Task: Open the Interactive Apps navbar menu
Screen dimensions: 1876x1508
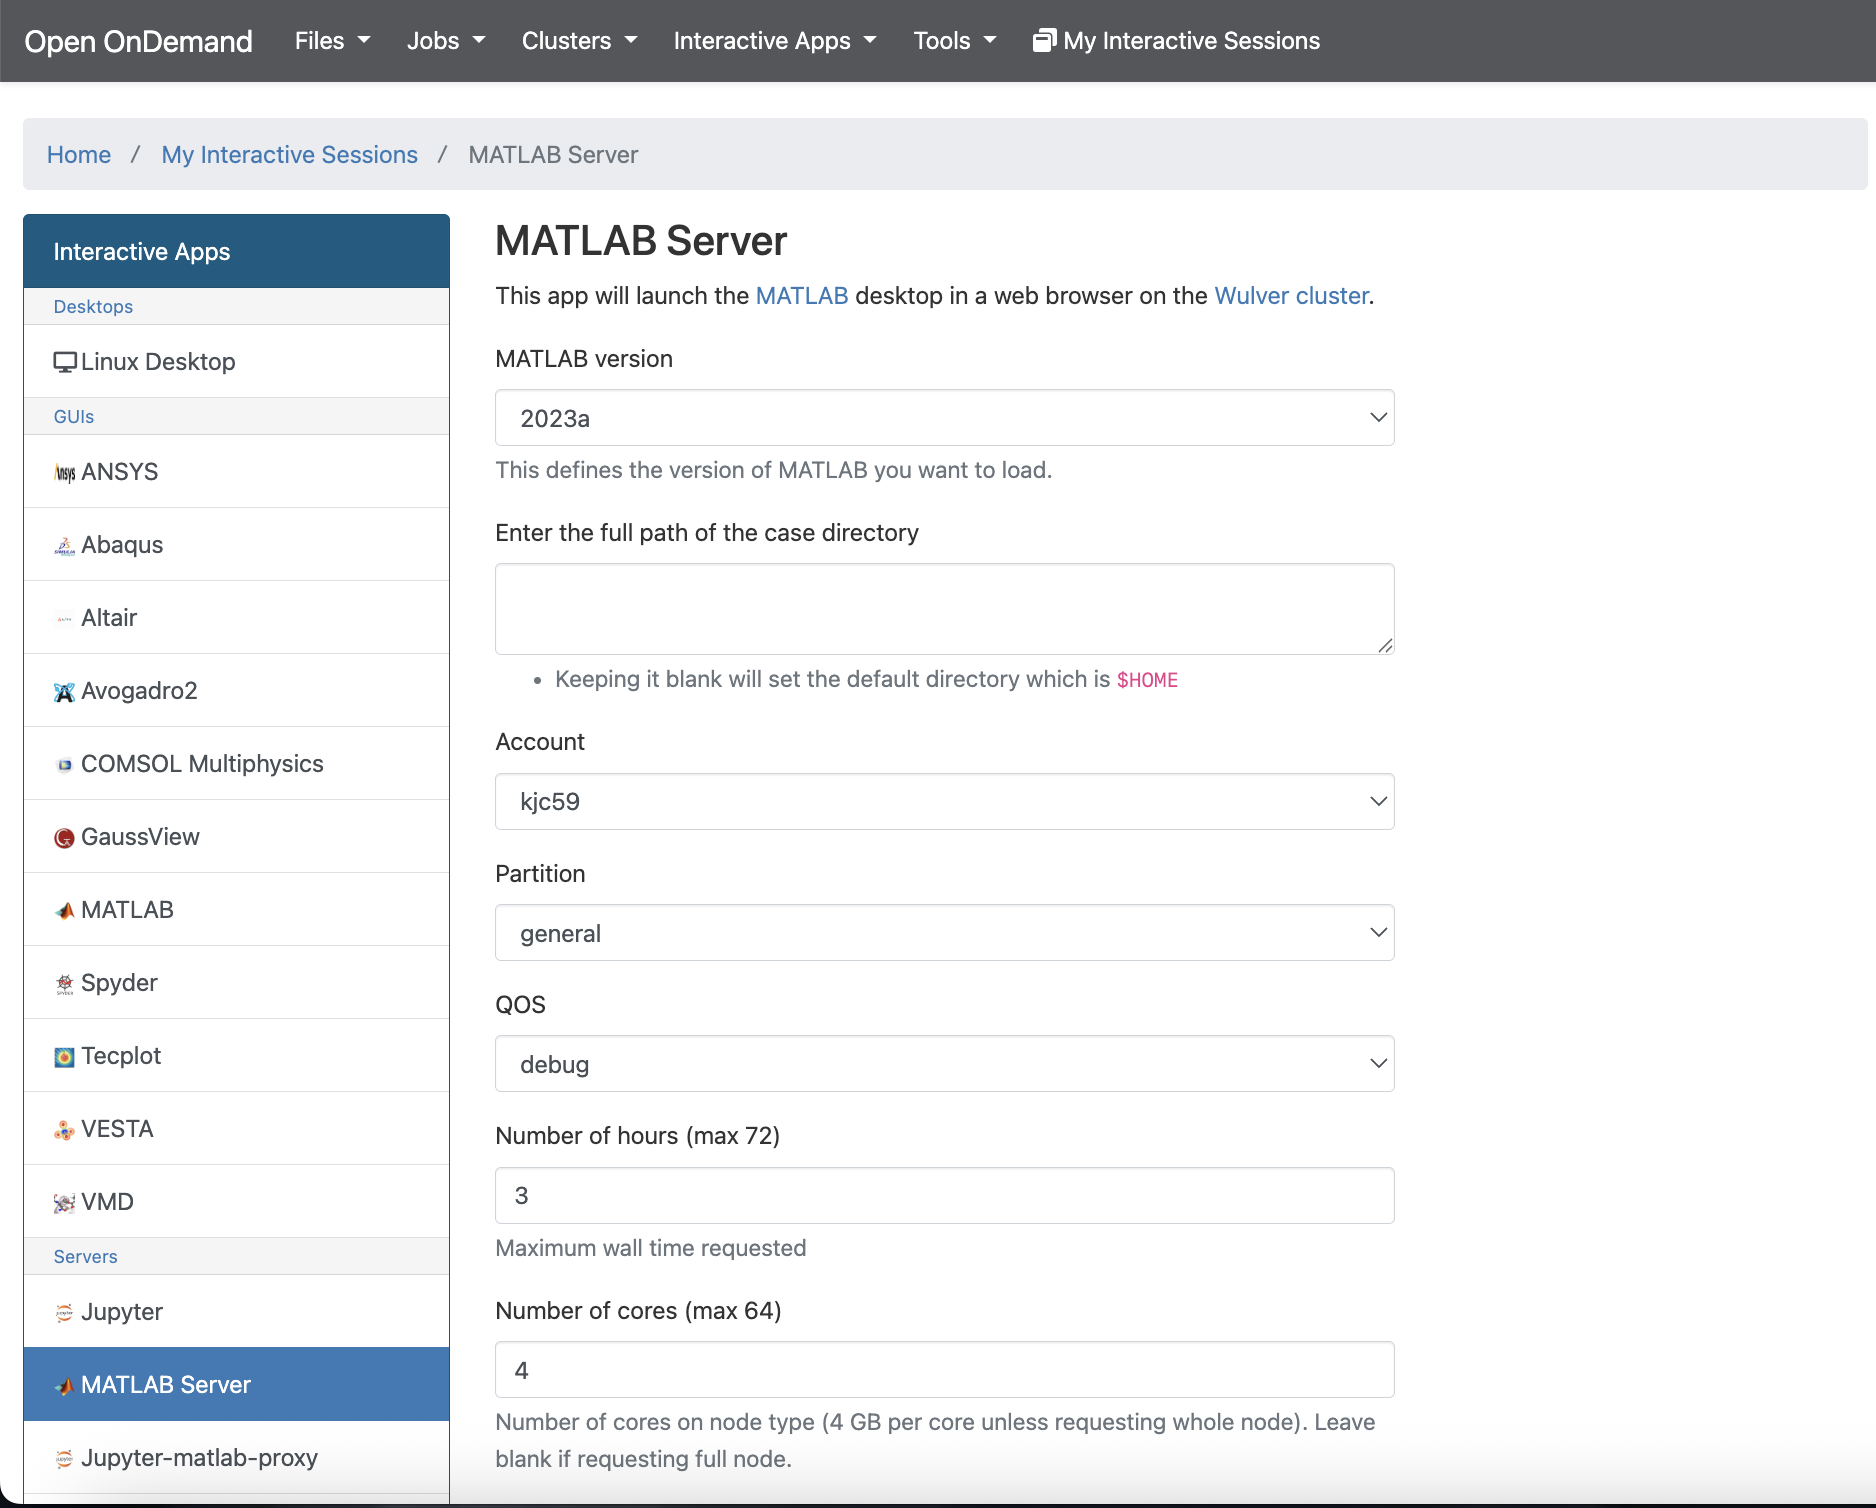Action: coord(775,41)
